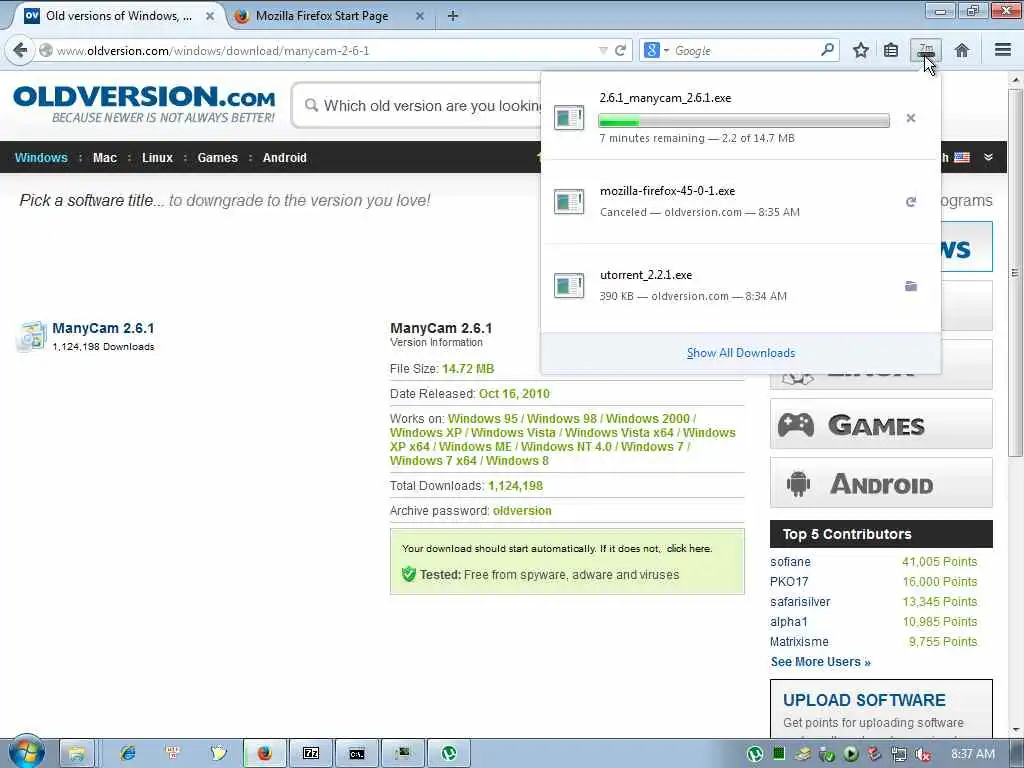Click the ManyCam 2.6.1 program icon

click(31, 336)
